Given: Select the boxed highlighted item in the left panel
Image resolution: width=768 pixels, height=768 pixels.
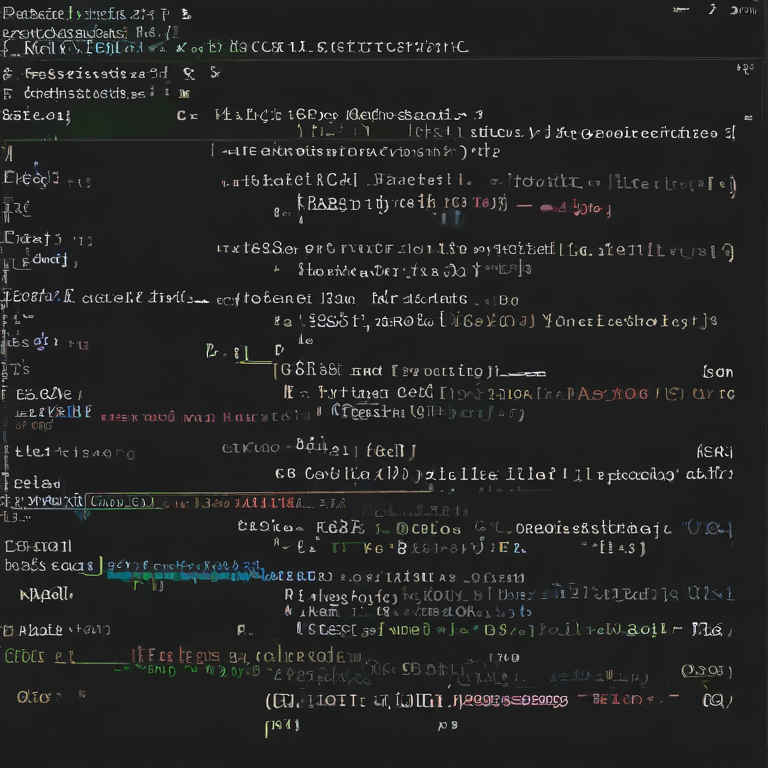Looking at the screenshot, I should 118,501.
